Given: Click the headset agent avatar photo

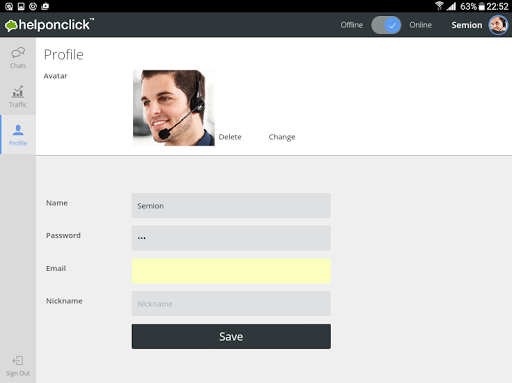Looking at the screenshot, I should 174,108.
